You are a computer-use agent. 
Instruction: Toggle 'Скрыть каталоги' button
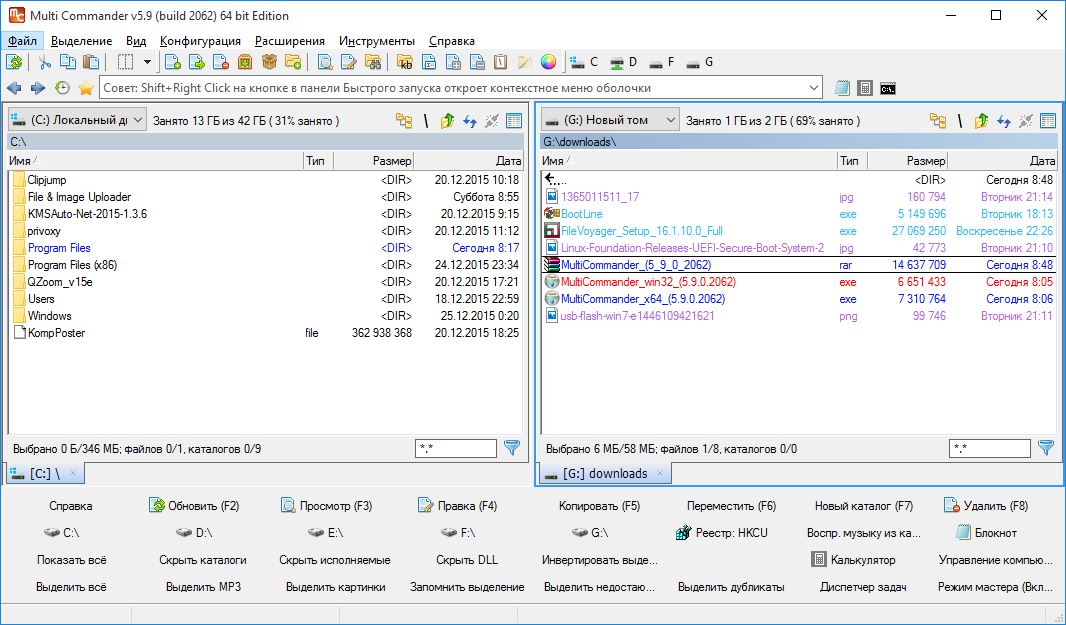(202, 560)
